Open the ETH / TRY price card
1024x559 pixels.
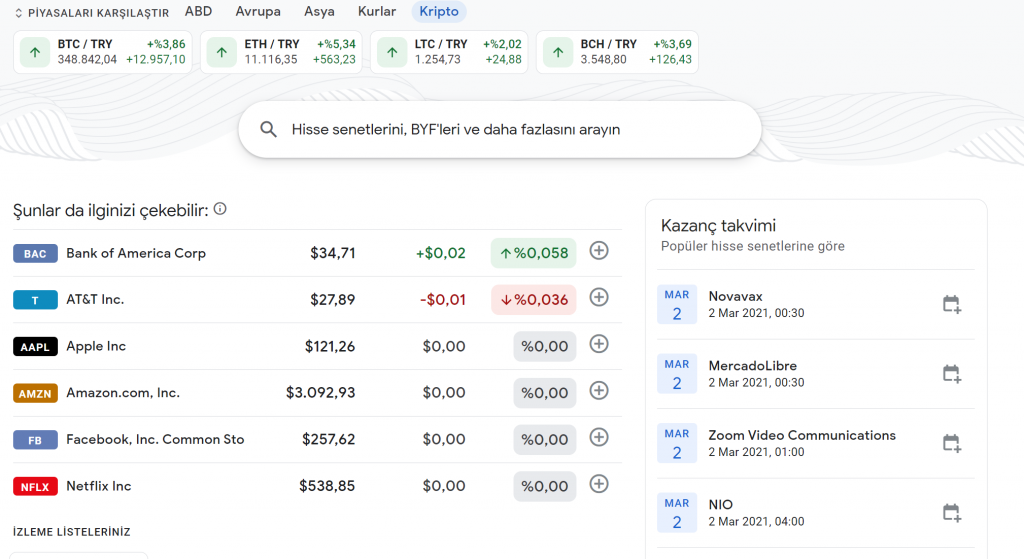pos(281,52)
